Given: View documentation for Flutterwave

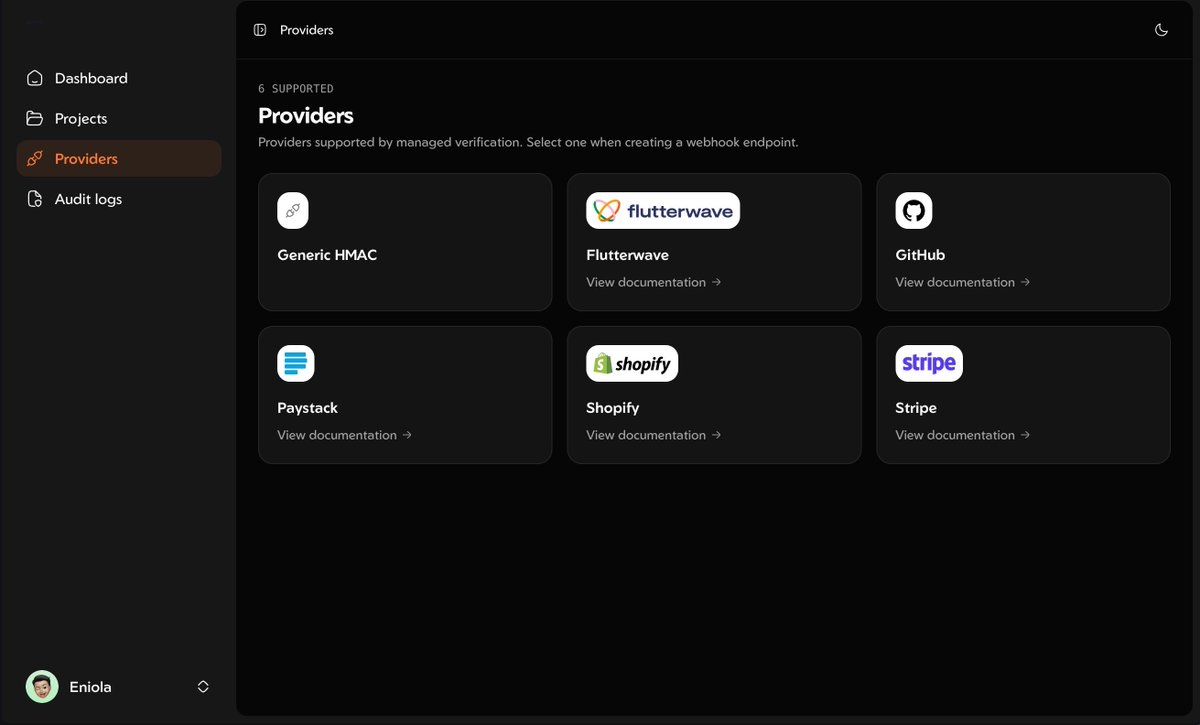Looking at the screenshot, I should tap(654, 282).
